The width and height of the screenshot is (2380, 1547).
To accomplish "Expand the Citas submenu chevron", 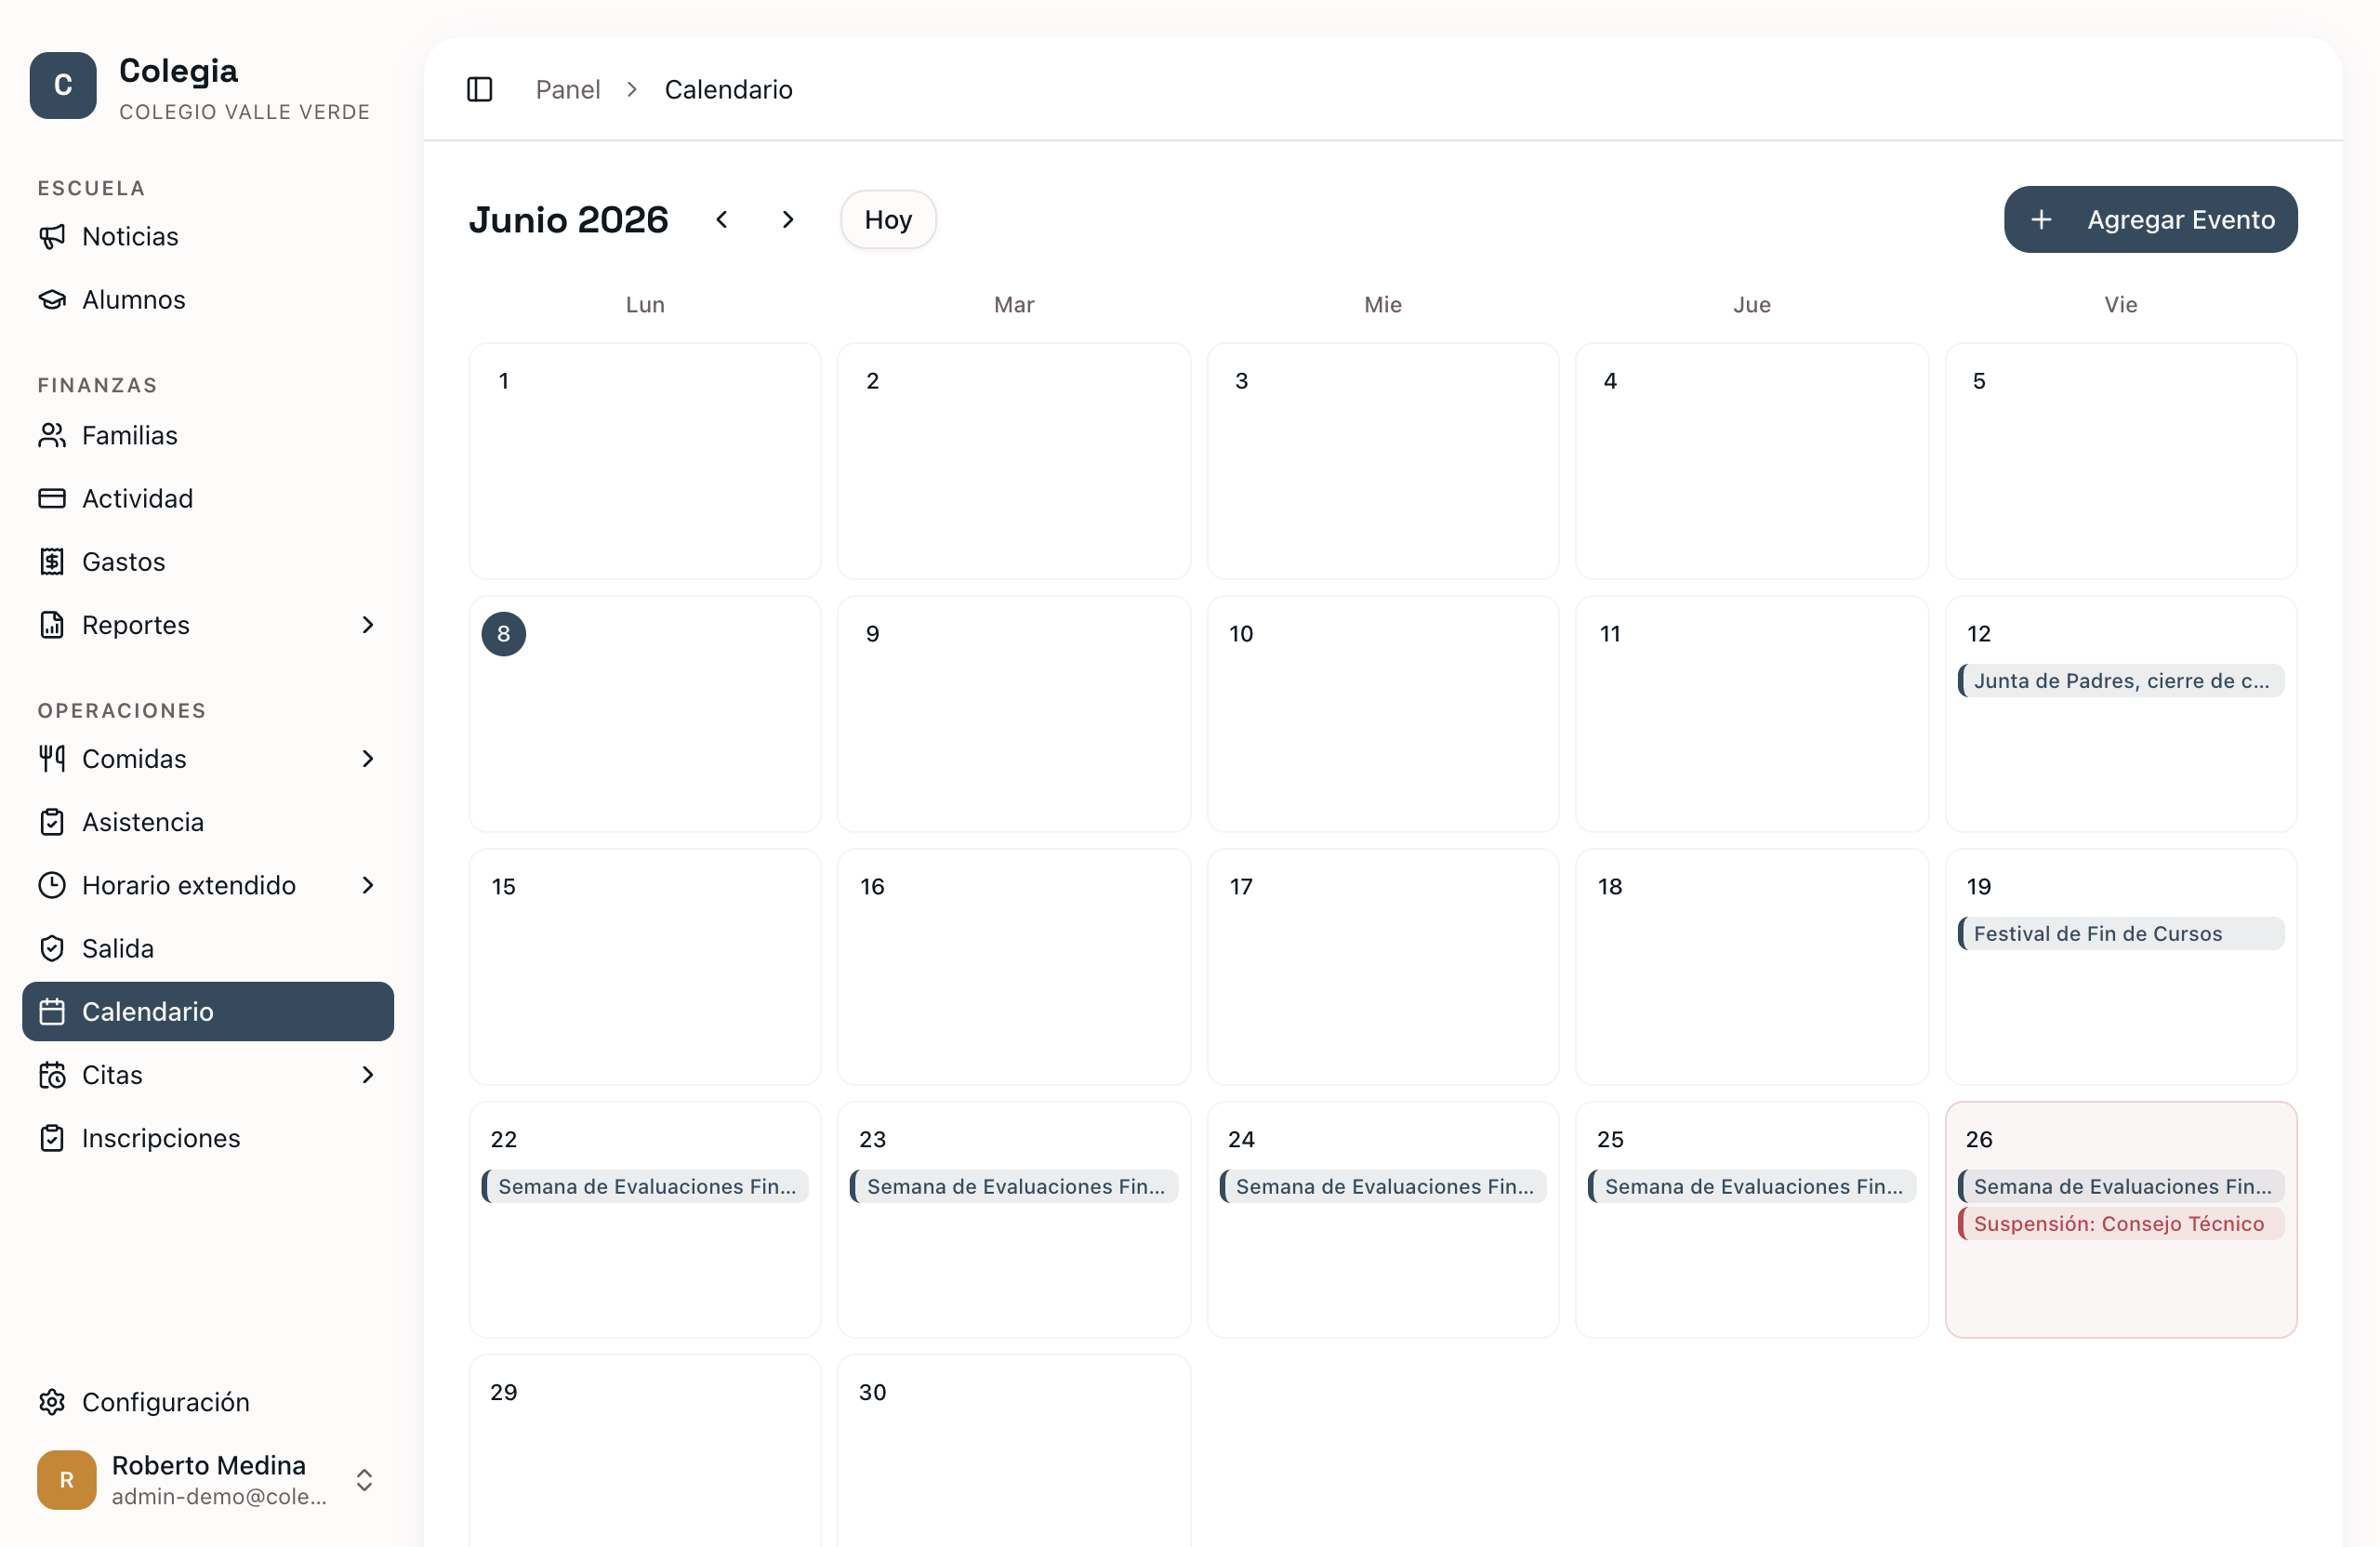I will (368, 1074).
